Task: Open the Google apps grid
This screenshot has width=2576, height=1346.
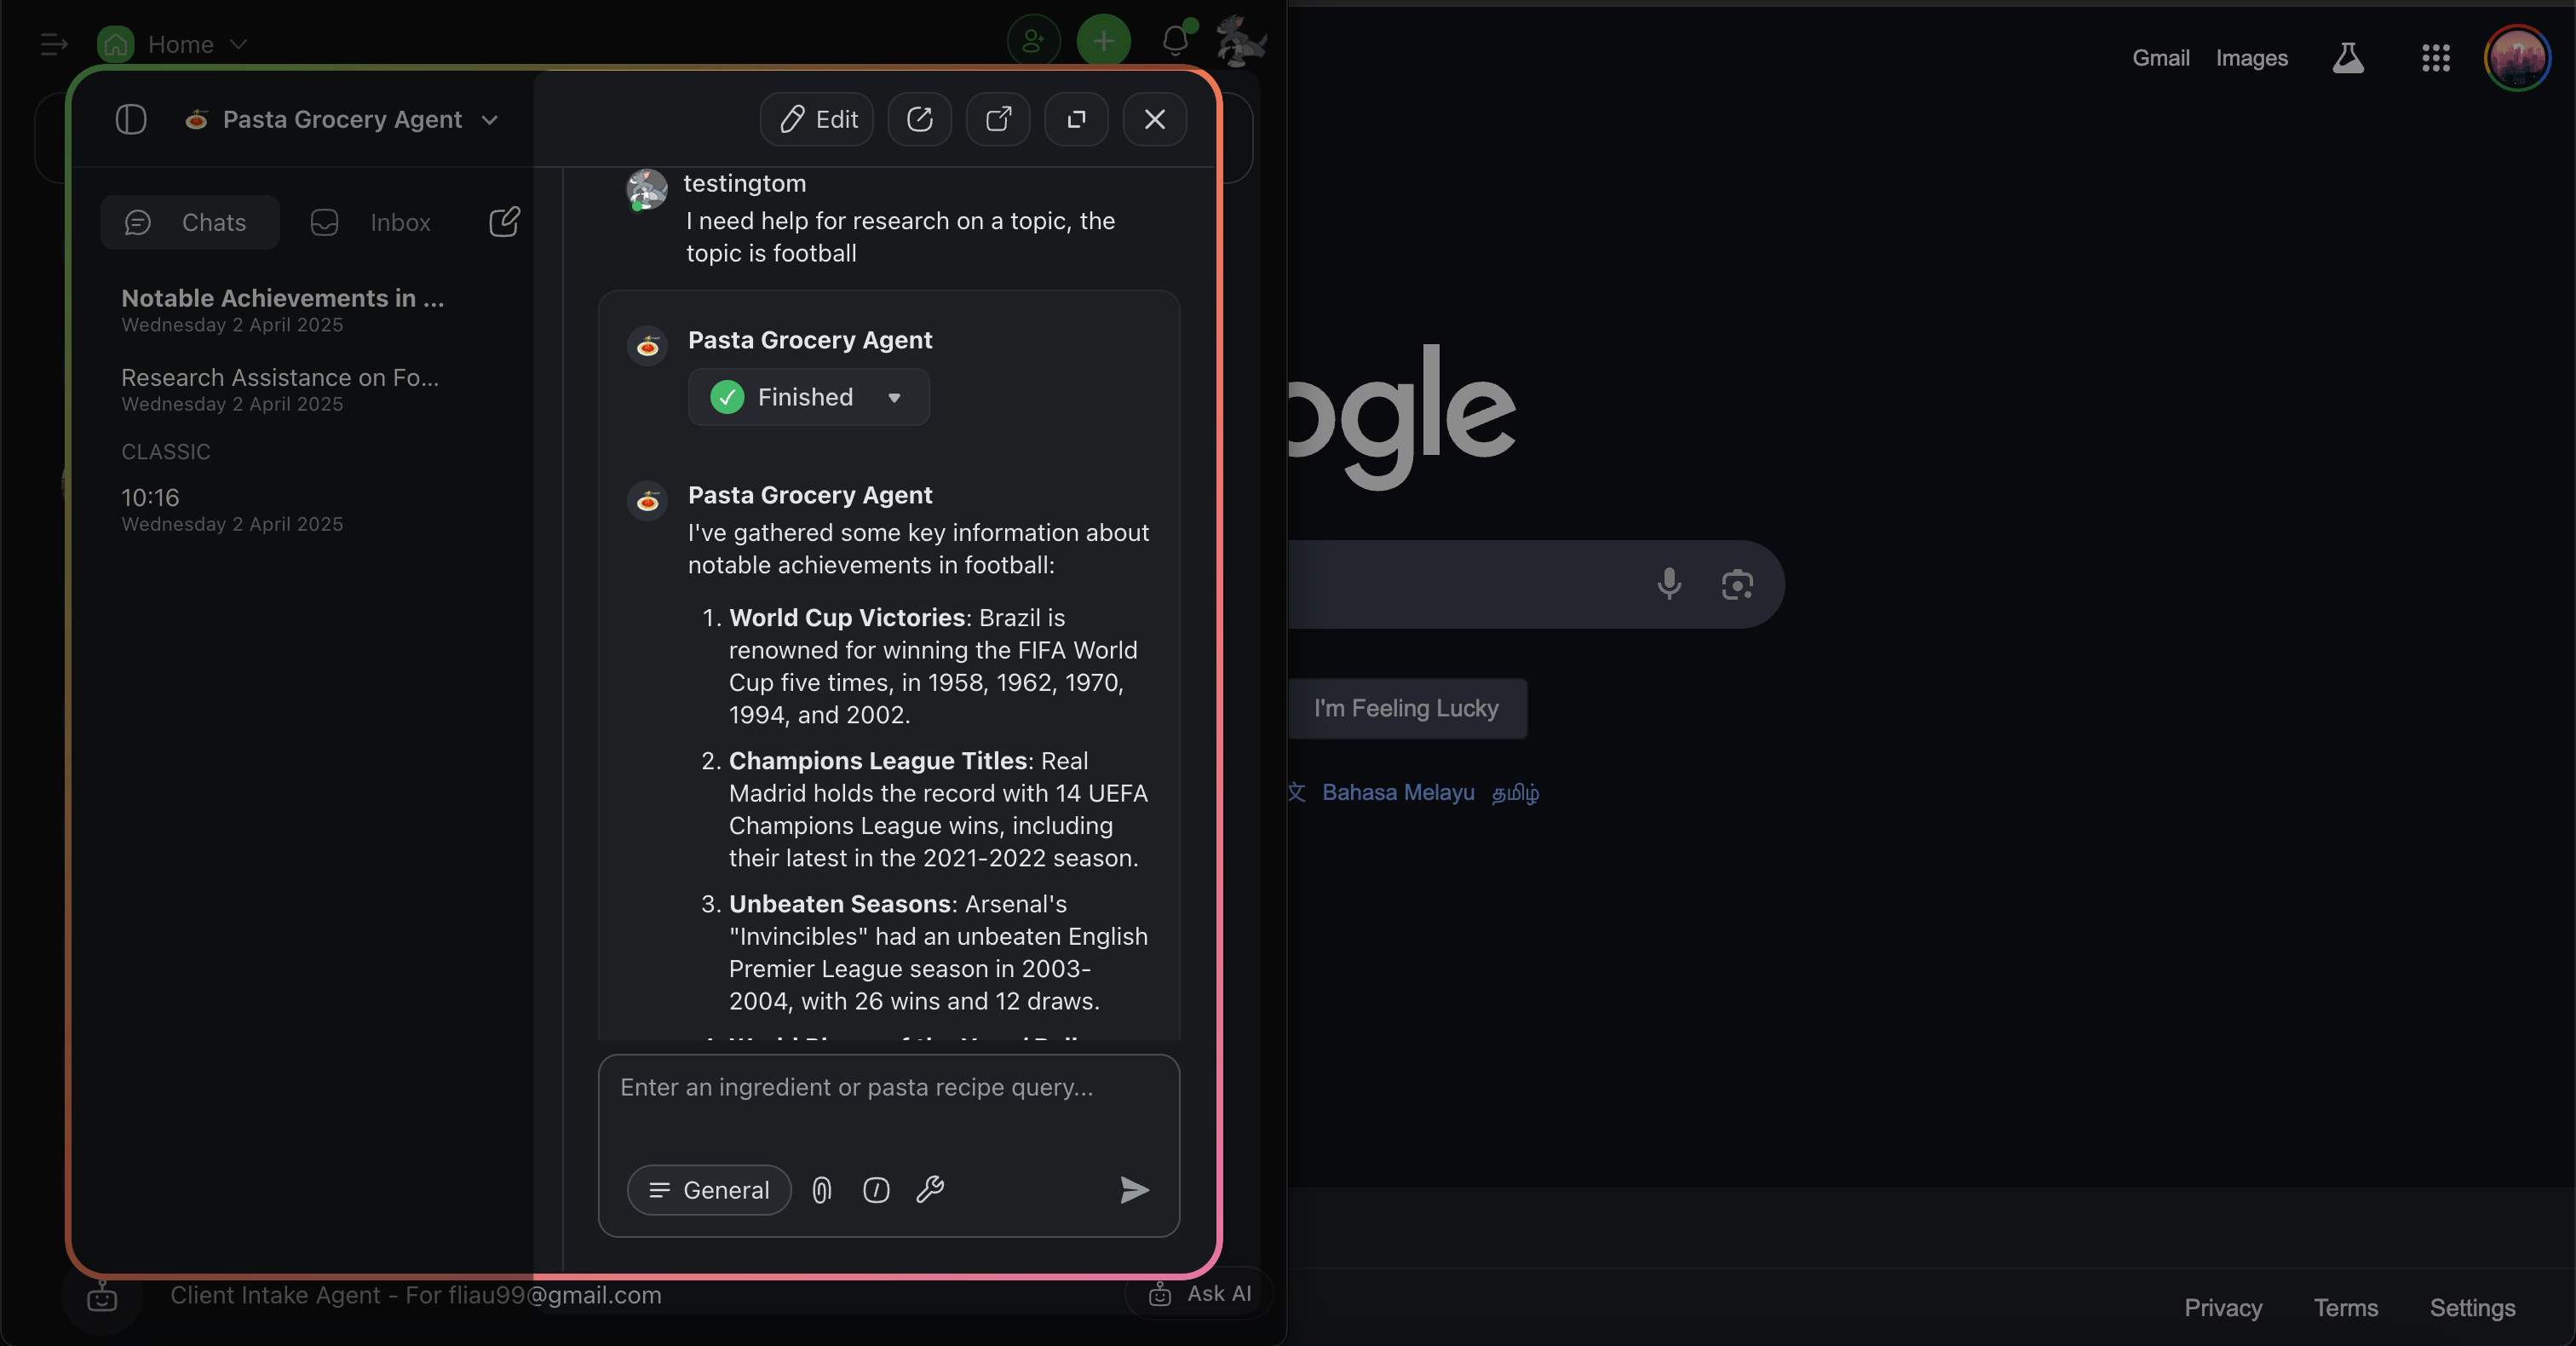Action: click(2435, 58)
